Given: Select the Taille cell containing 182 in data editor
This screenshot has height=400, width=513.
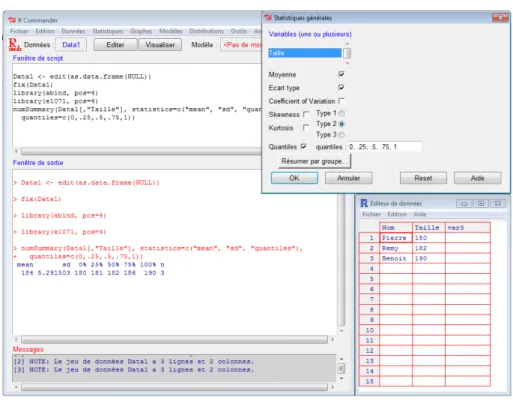Looking at the screenshot, I should tap(429, 248).
